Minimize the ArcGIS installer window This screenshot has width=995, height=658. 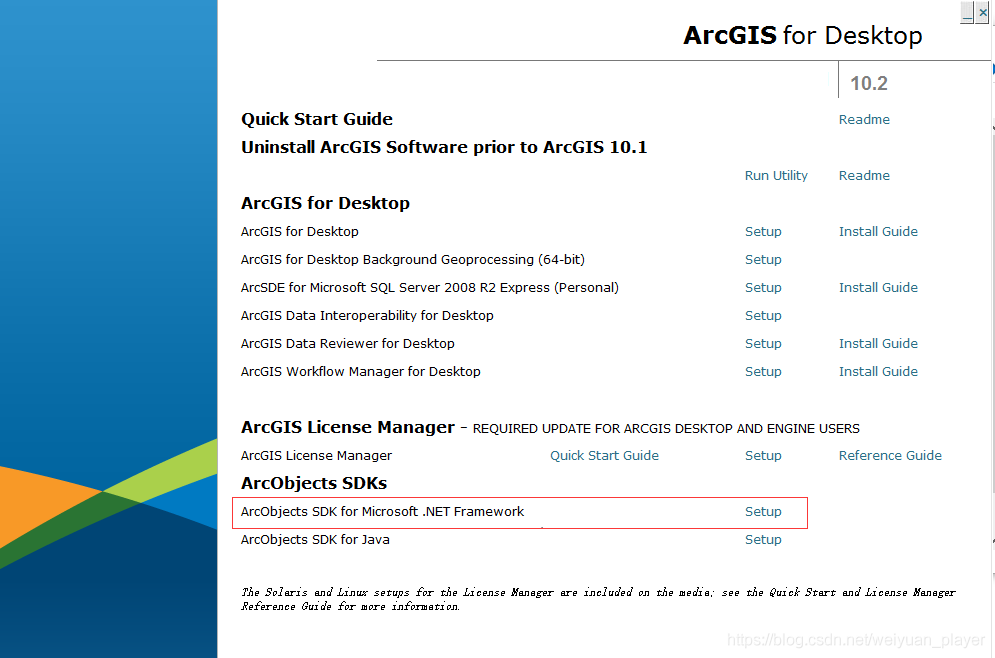click(967, 12)
